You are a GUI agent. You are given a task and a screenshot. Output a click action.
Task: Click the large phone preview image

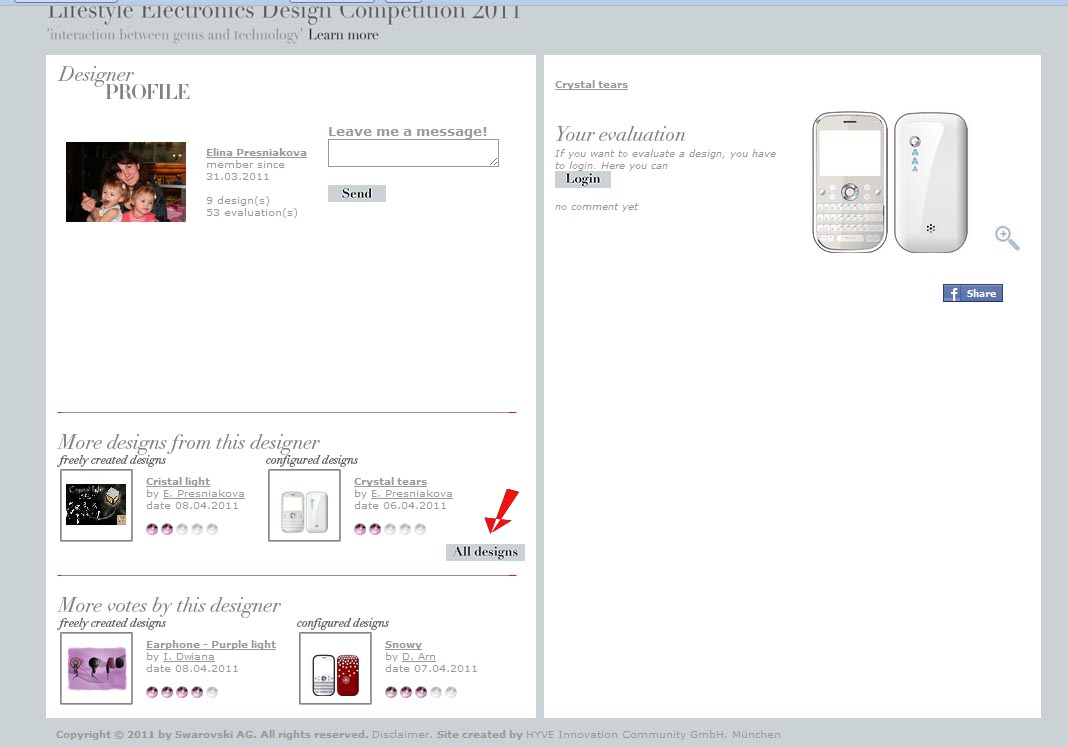point(890,182)
